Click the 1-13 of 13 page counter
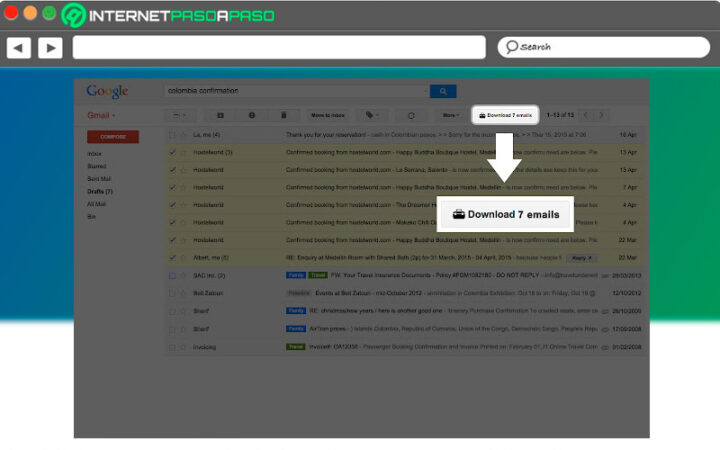 (x=560, y=115)
